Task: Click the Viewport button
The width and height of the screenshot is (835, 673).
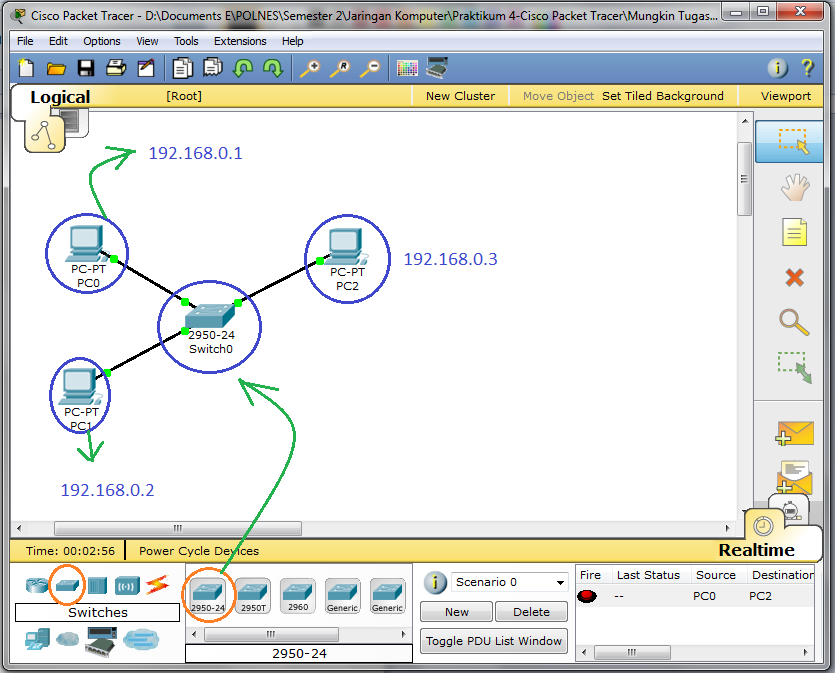Action: 785,96
